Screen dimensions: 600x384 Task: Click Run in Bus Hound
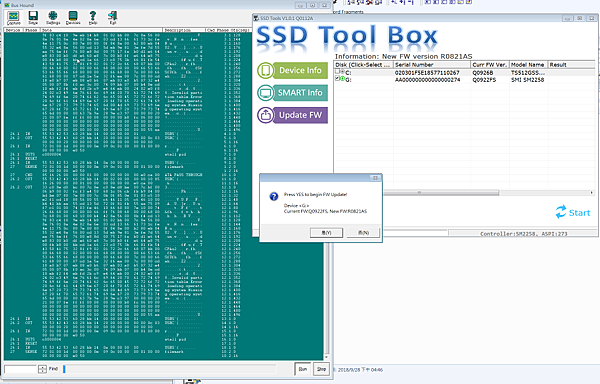point(303,369)
